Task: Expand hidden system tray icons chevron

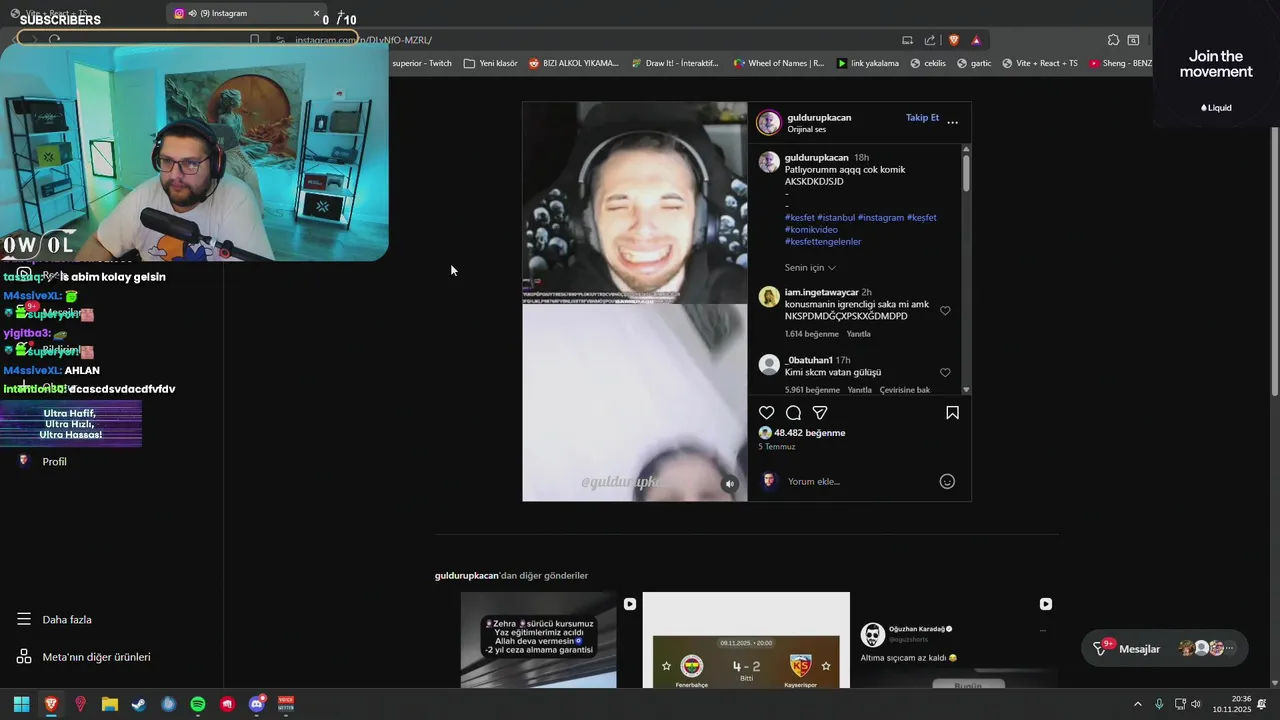Action: click(x=1137, y=704)
